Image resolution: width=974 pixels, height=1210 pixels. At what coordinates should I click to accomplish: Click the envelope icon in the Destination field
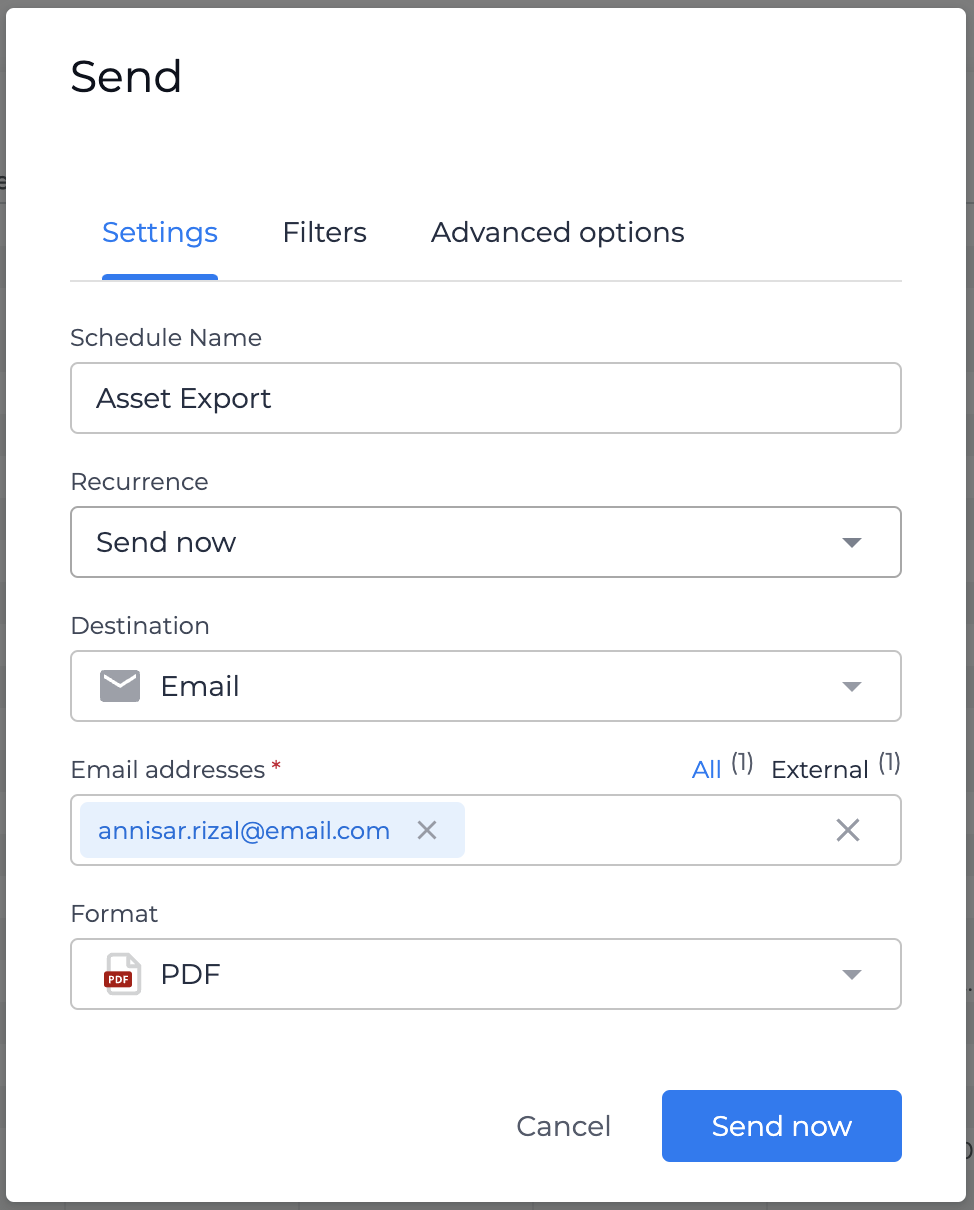tap(120, 686)
